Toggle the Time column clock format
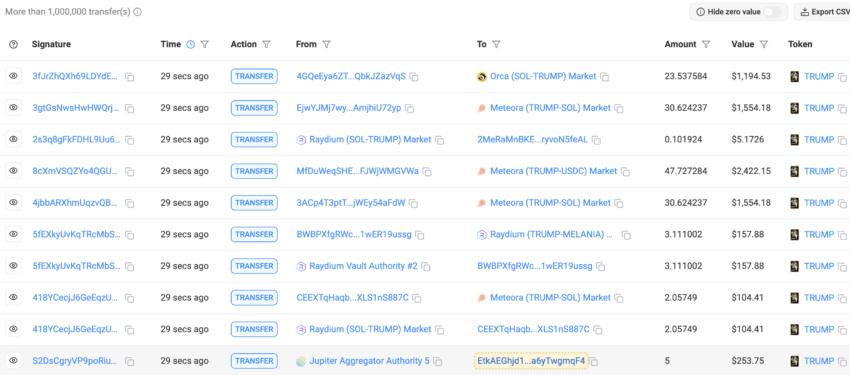This screenshot has width=850, height=375. 190,44
